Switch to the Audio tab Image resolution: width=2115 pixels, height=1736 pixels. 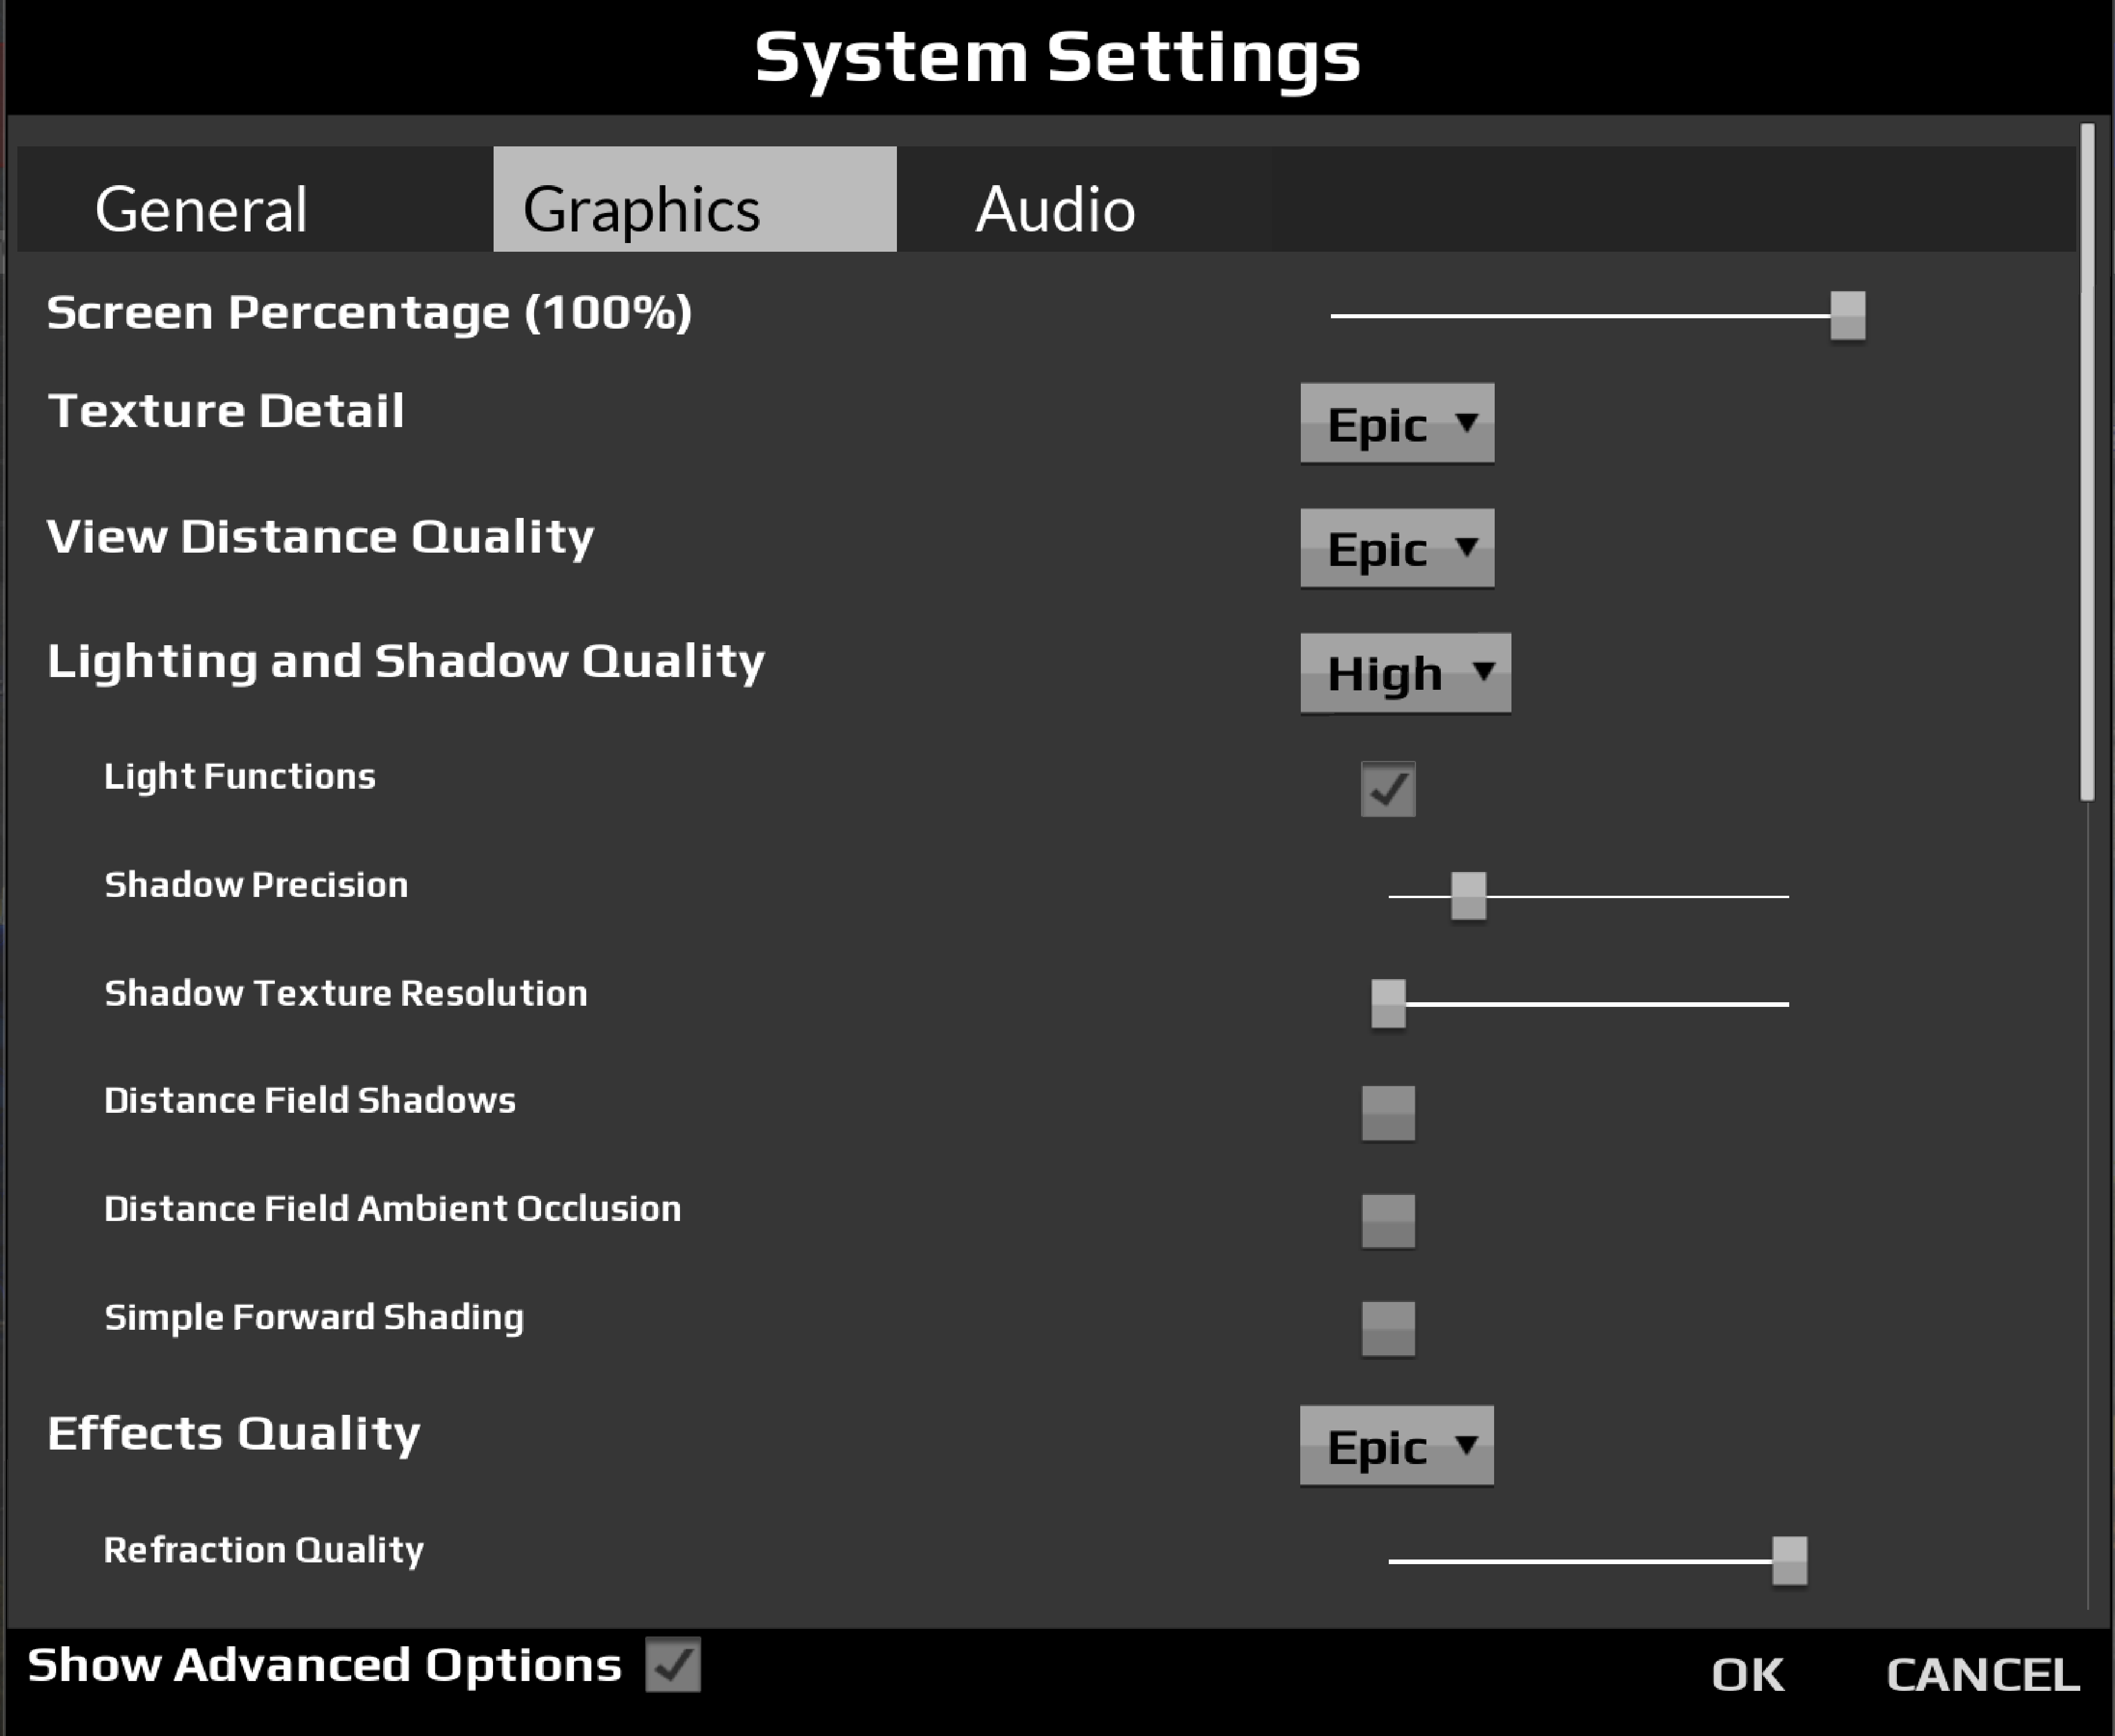[1055, 209]
